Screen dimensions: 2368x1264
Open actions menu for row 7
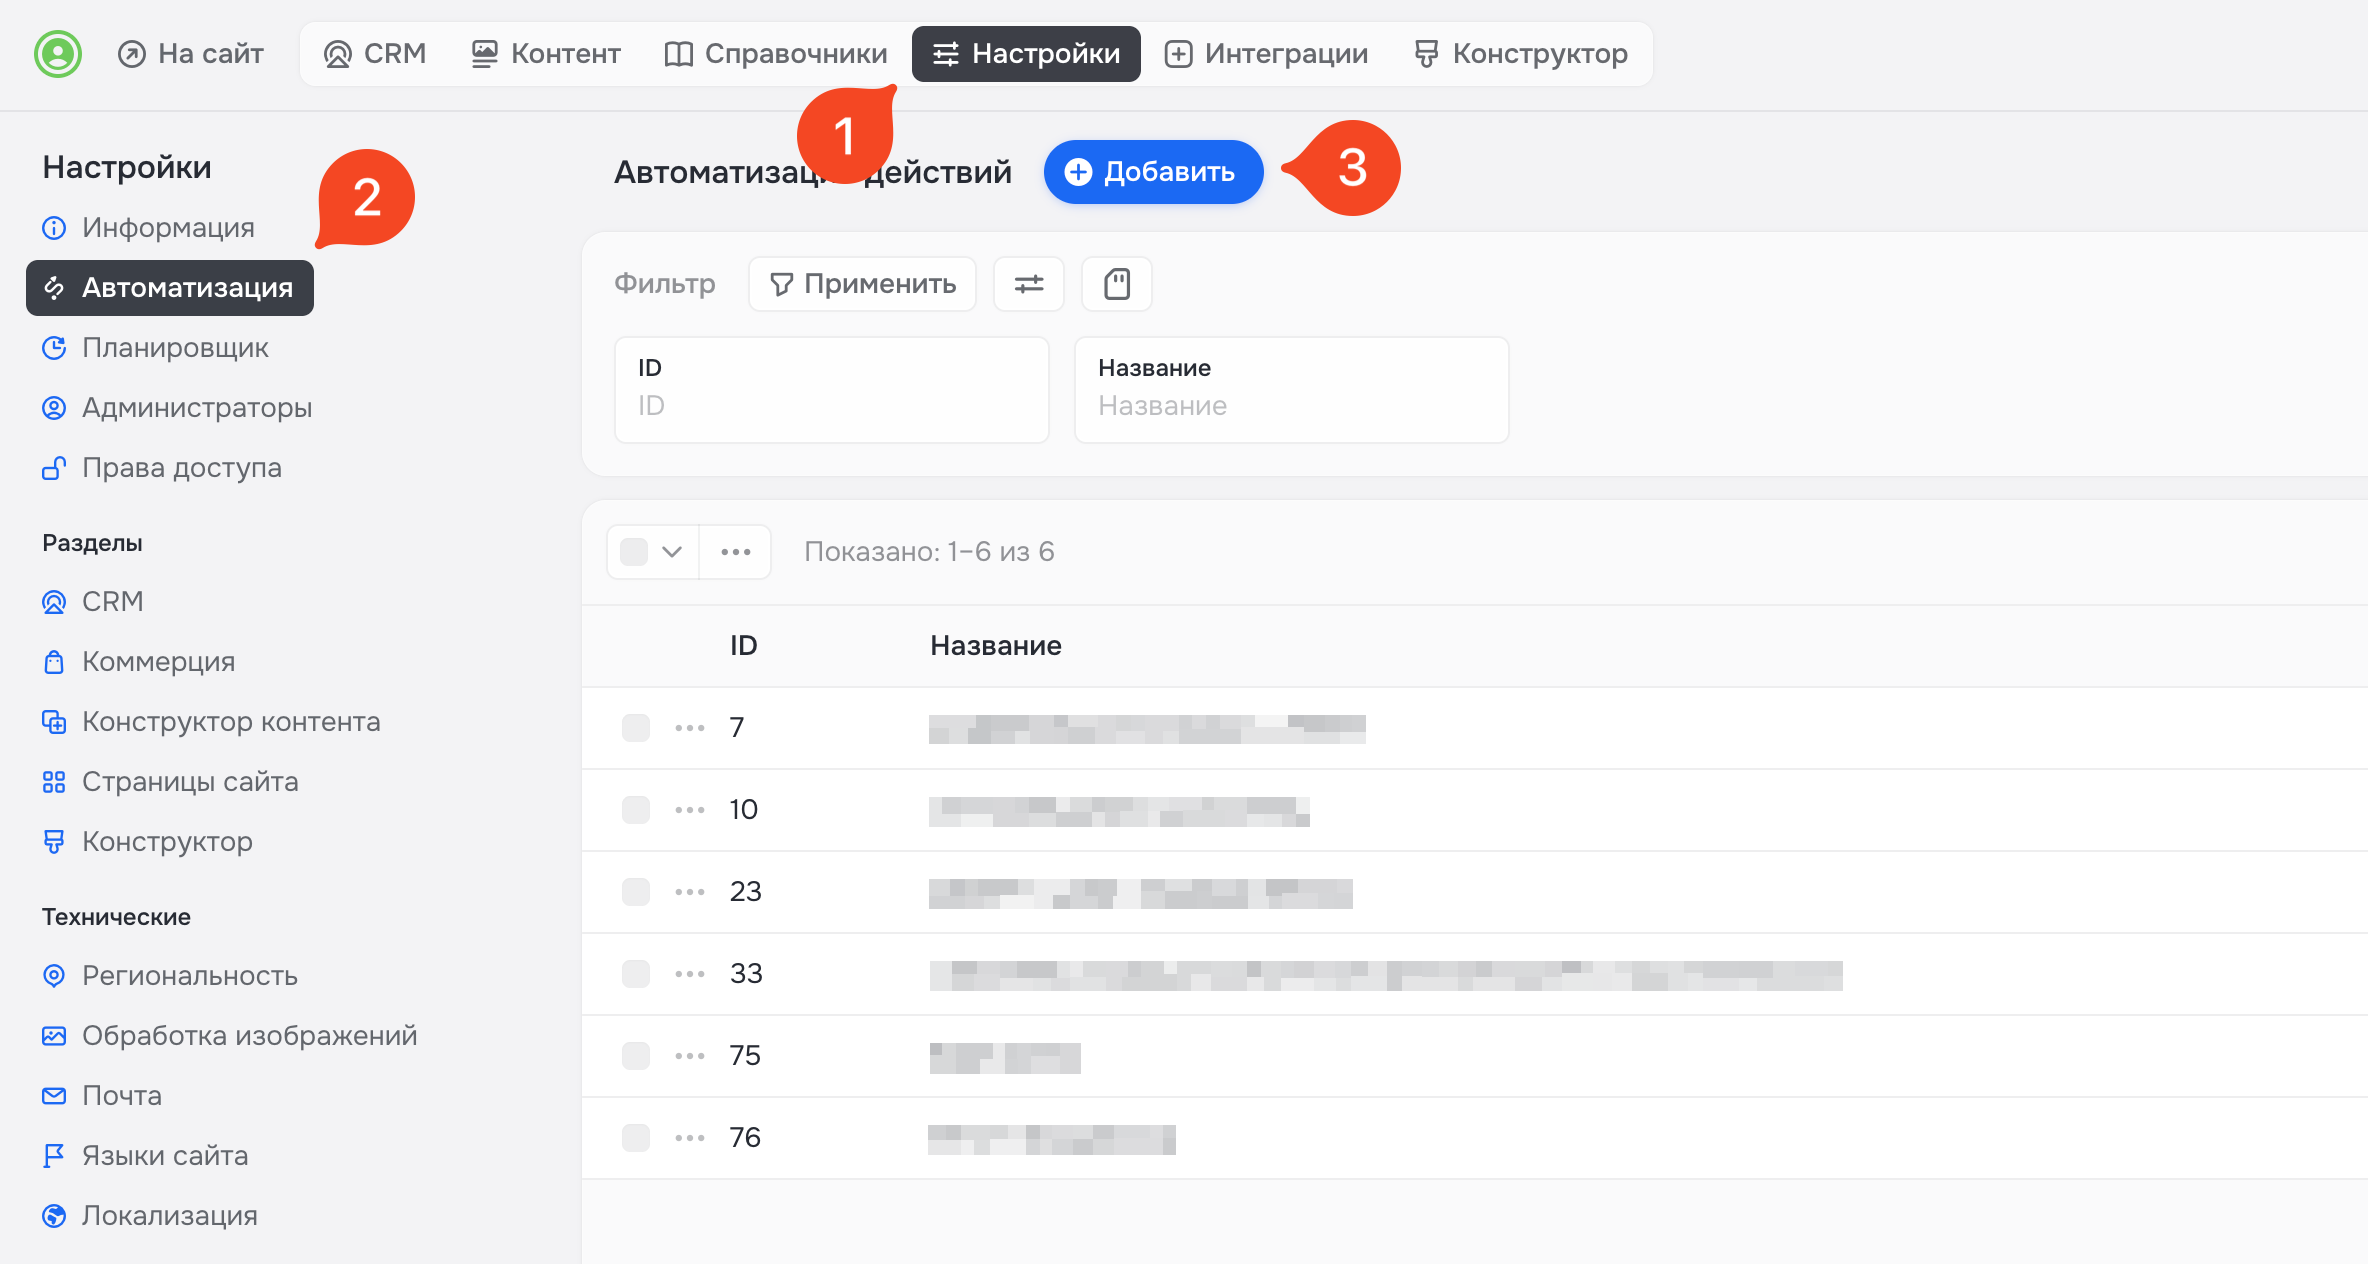[x=690, y=728]
